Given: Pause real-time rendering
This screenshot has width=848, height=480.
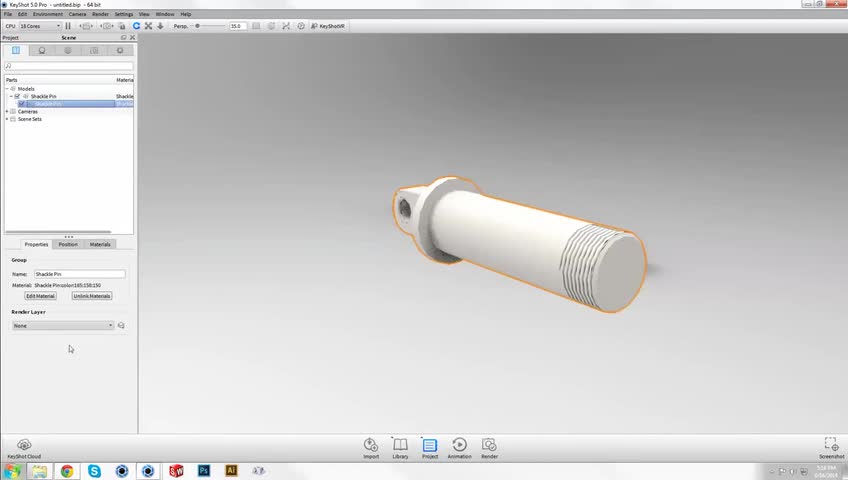Looking at the screenshot, I should [68, 26].
